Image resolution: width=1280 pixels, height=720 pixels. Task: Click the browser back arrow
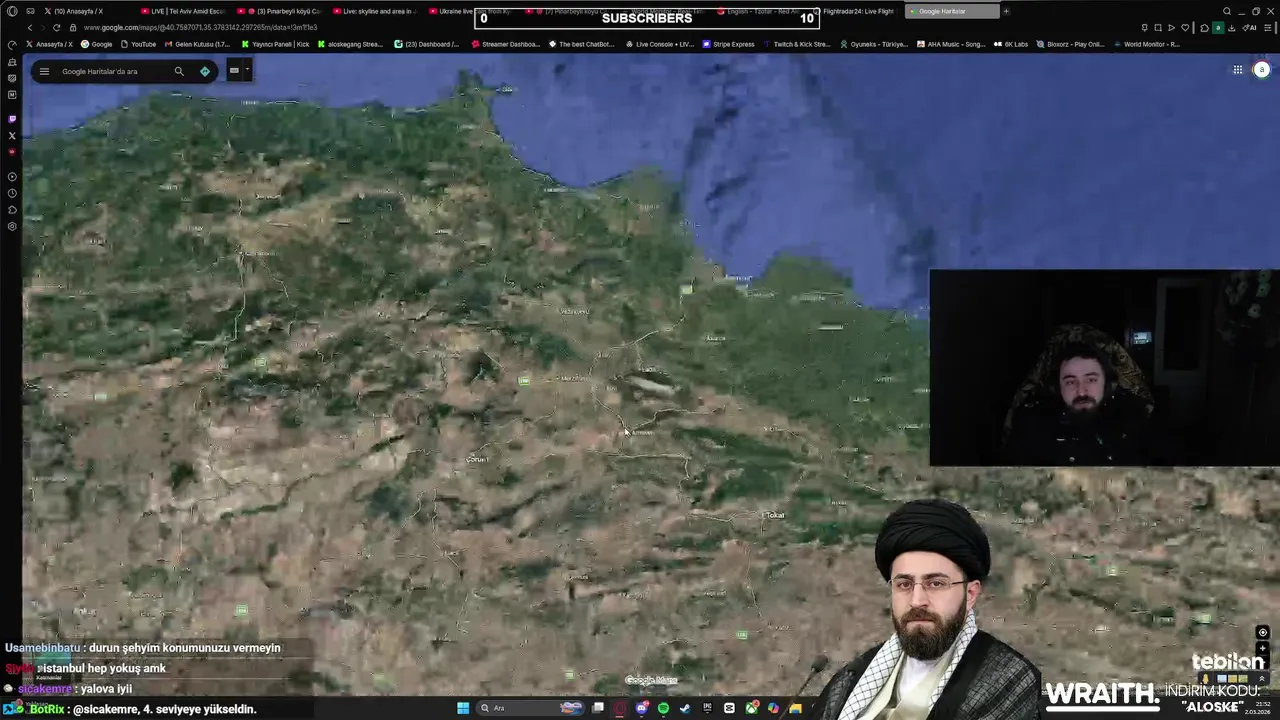point(30,27)
